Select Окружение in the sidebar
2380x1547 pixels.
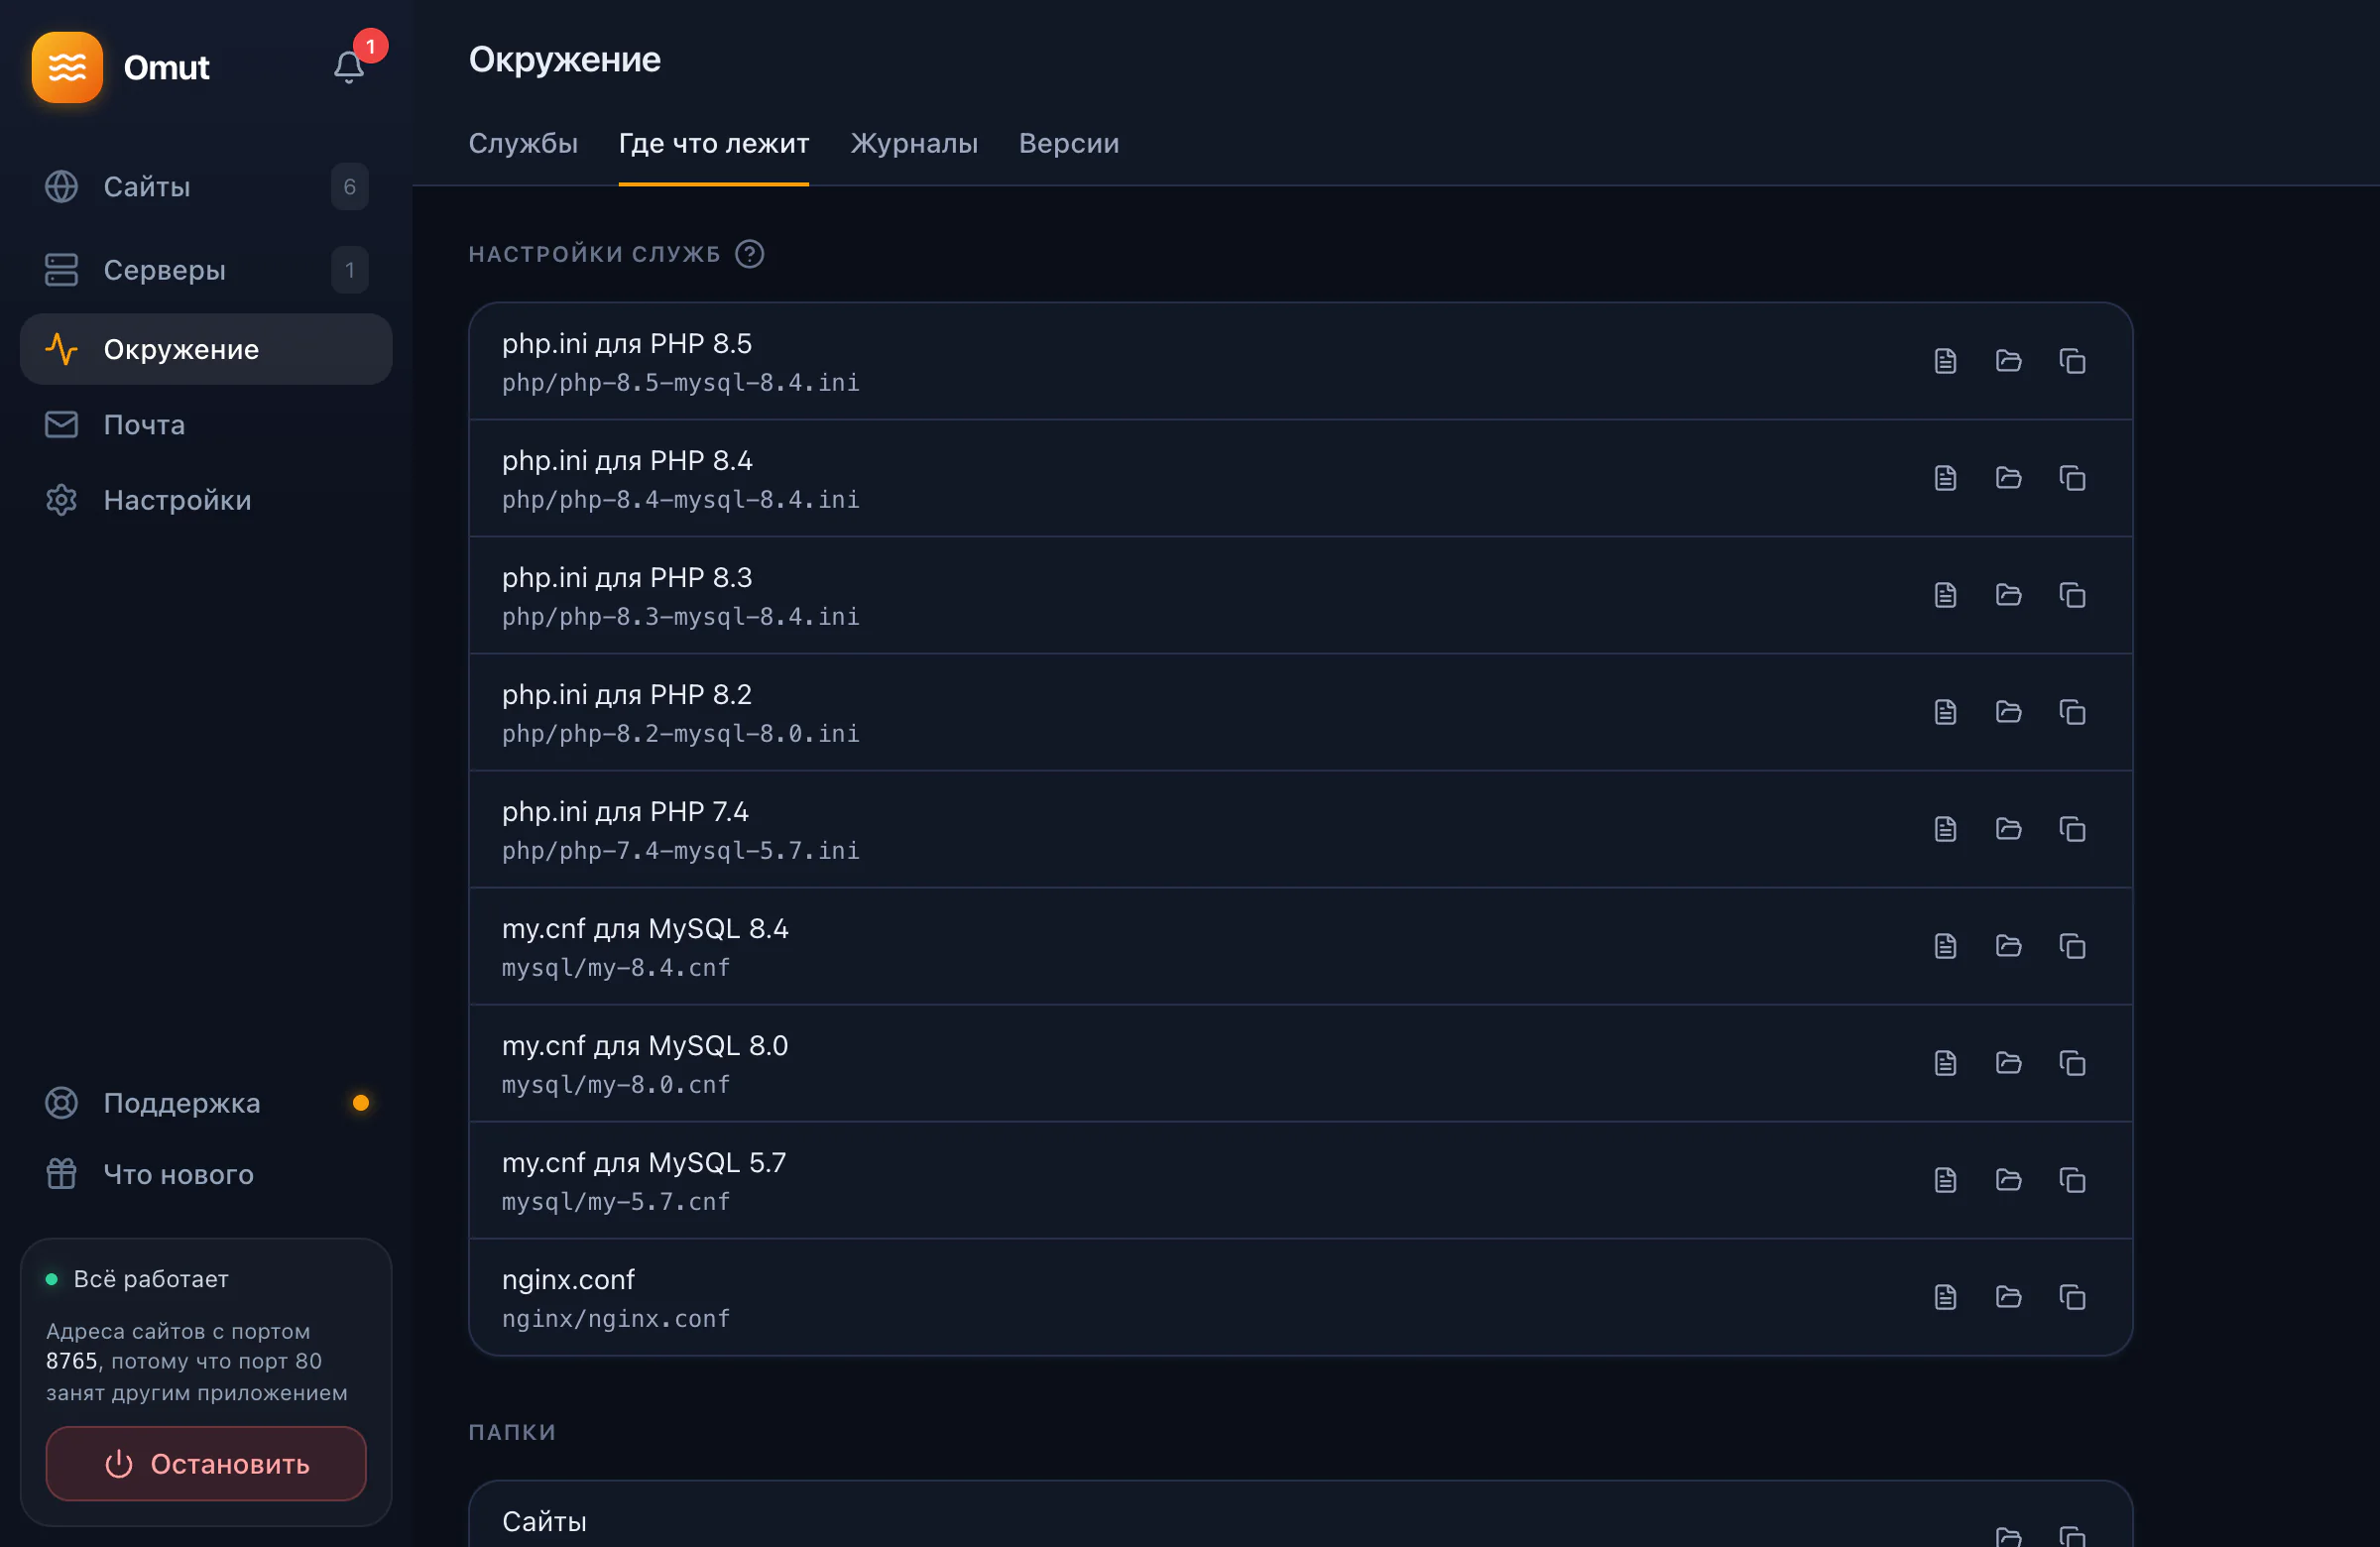coord(206,349)
